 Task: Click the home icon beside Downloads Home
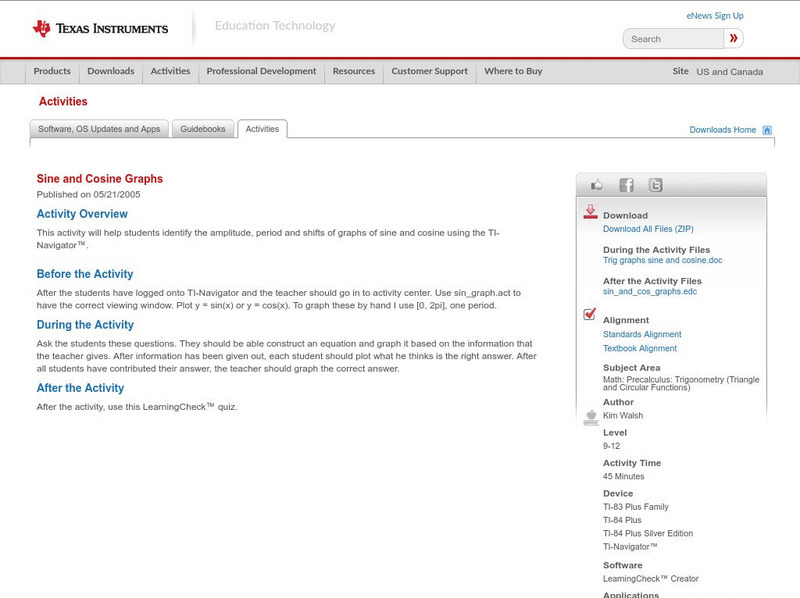click(x=767, y=130)
